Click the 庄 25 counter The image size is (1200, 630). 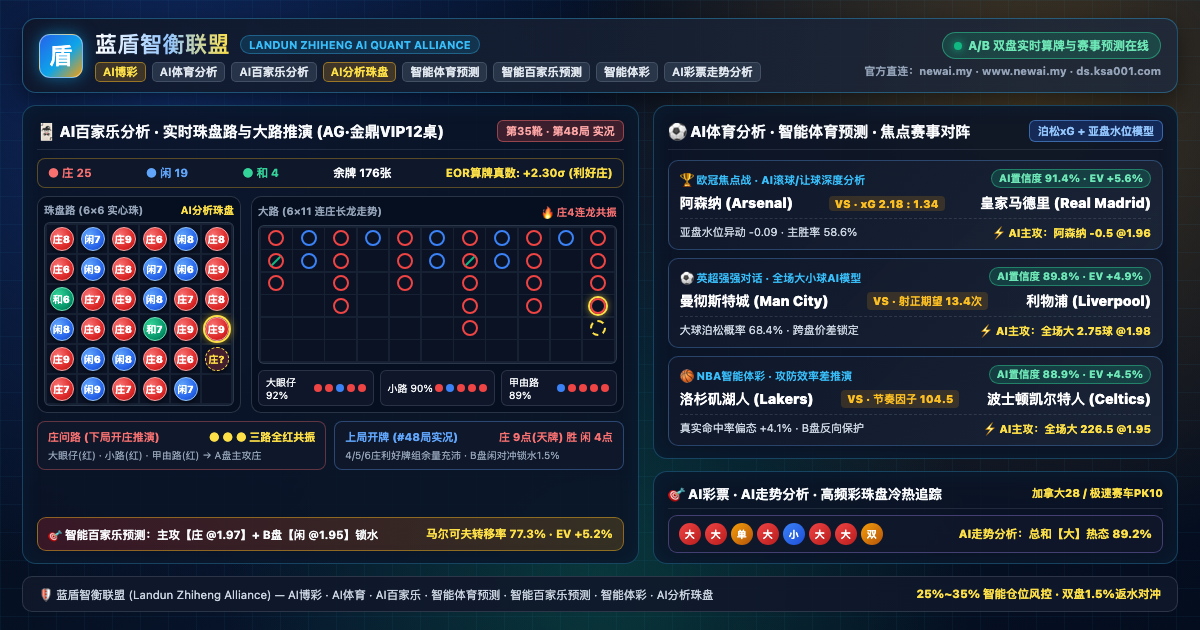[x=70, y=173]
